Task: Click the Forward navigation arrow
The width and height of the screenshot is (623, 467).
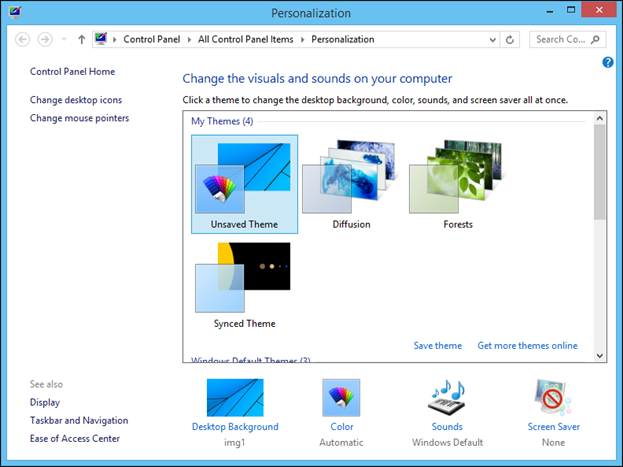Action: coord(45,39)
